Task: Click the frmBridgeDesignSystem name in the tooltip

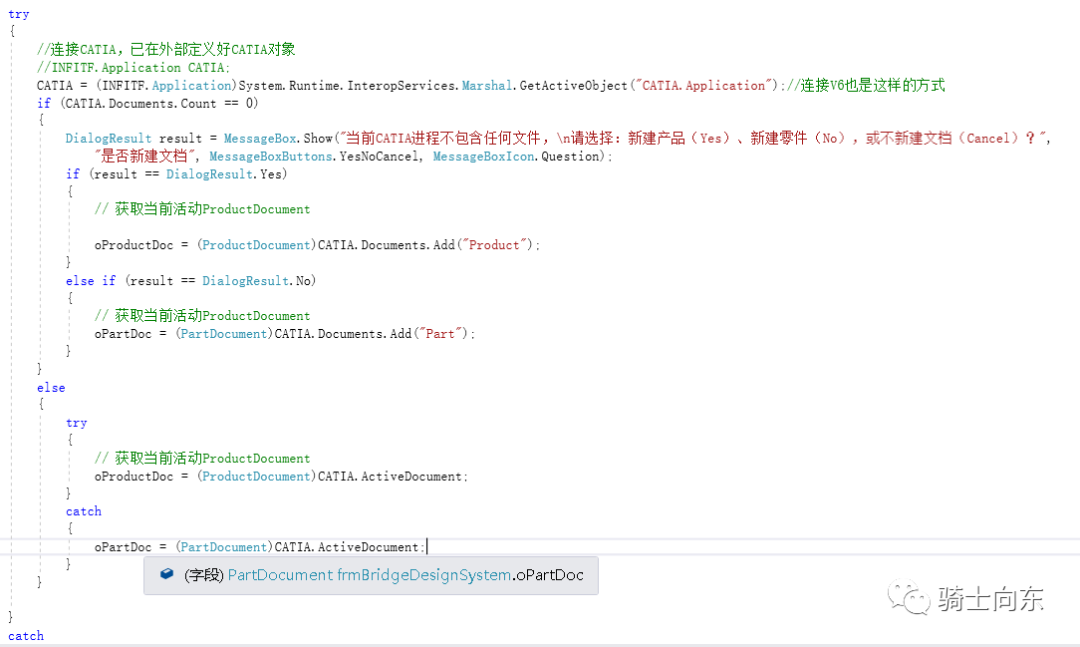Action: pos(424,575)
